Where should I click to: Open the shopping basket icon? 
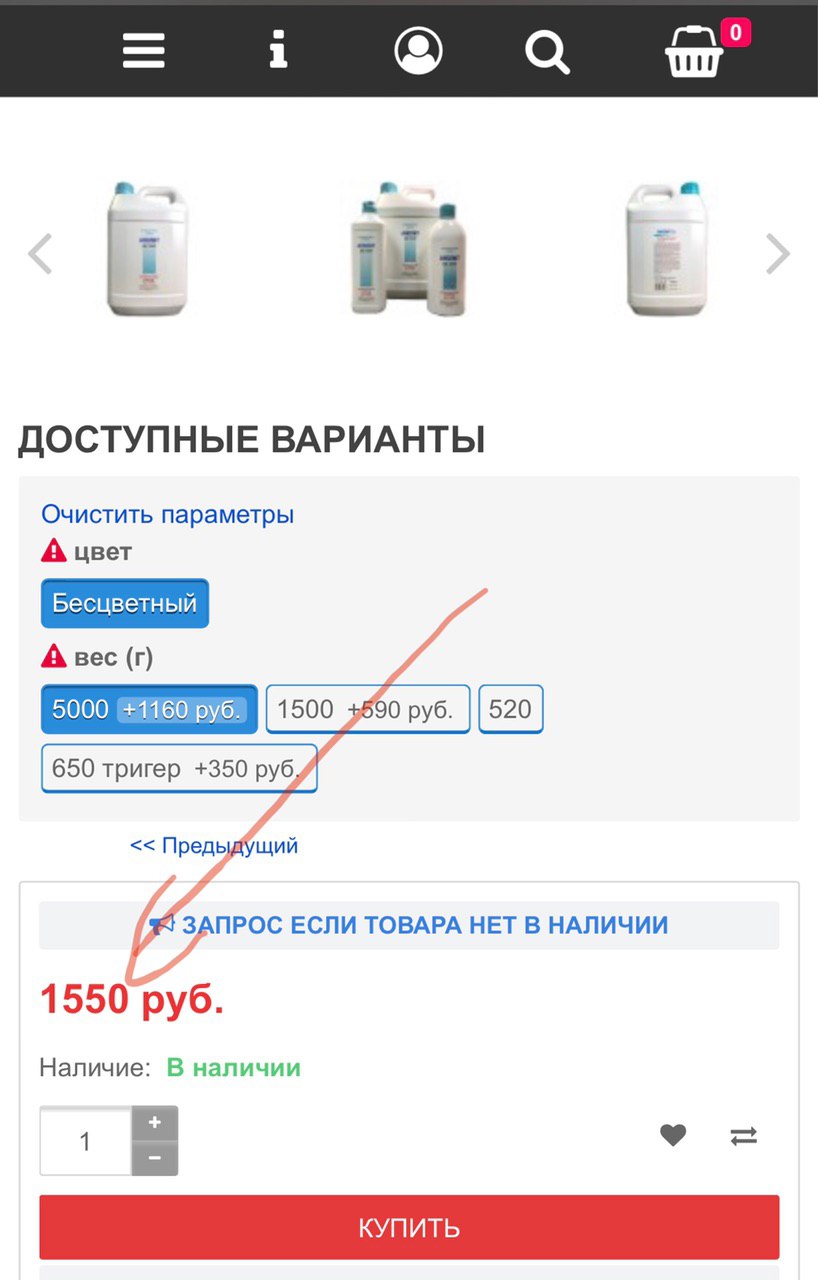coord(695,51)
